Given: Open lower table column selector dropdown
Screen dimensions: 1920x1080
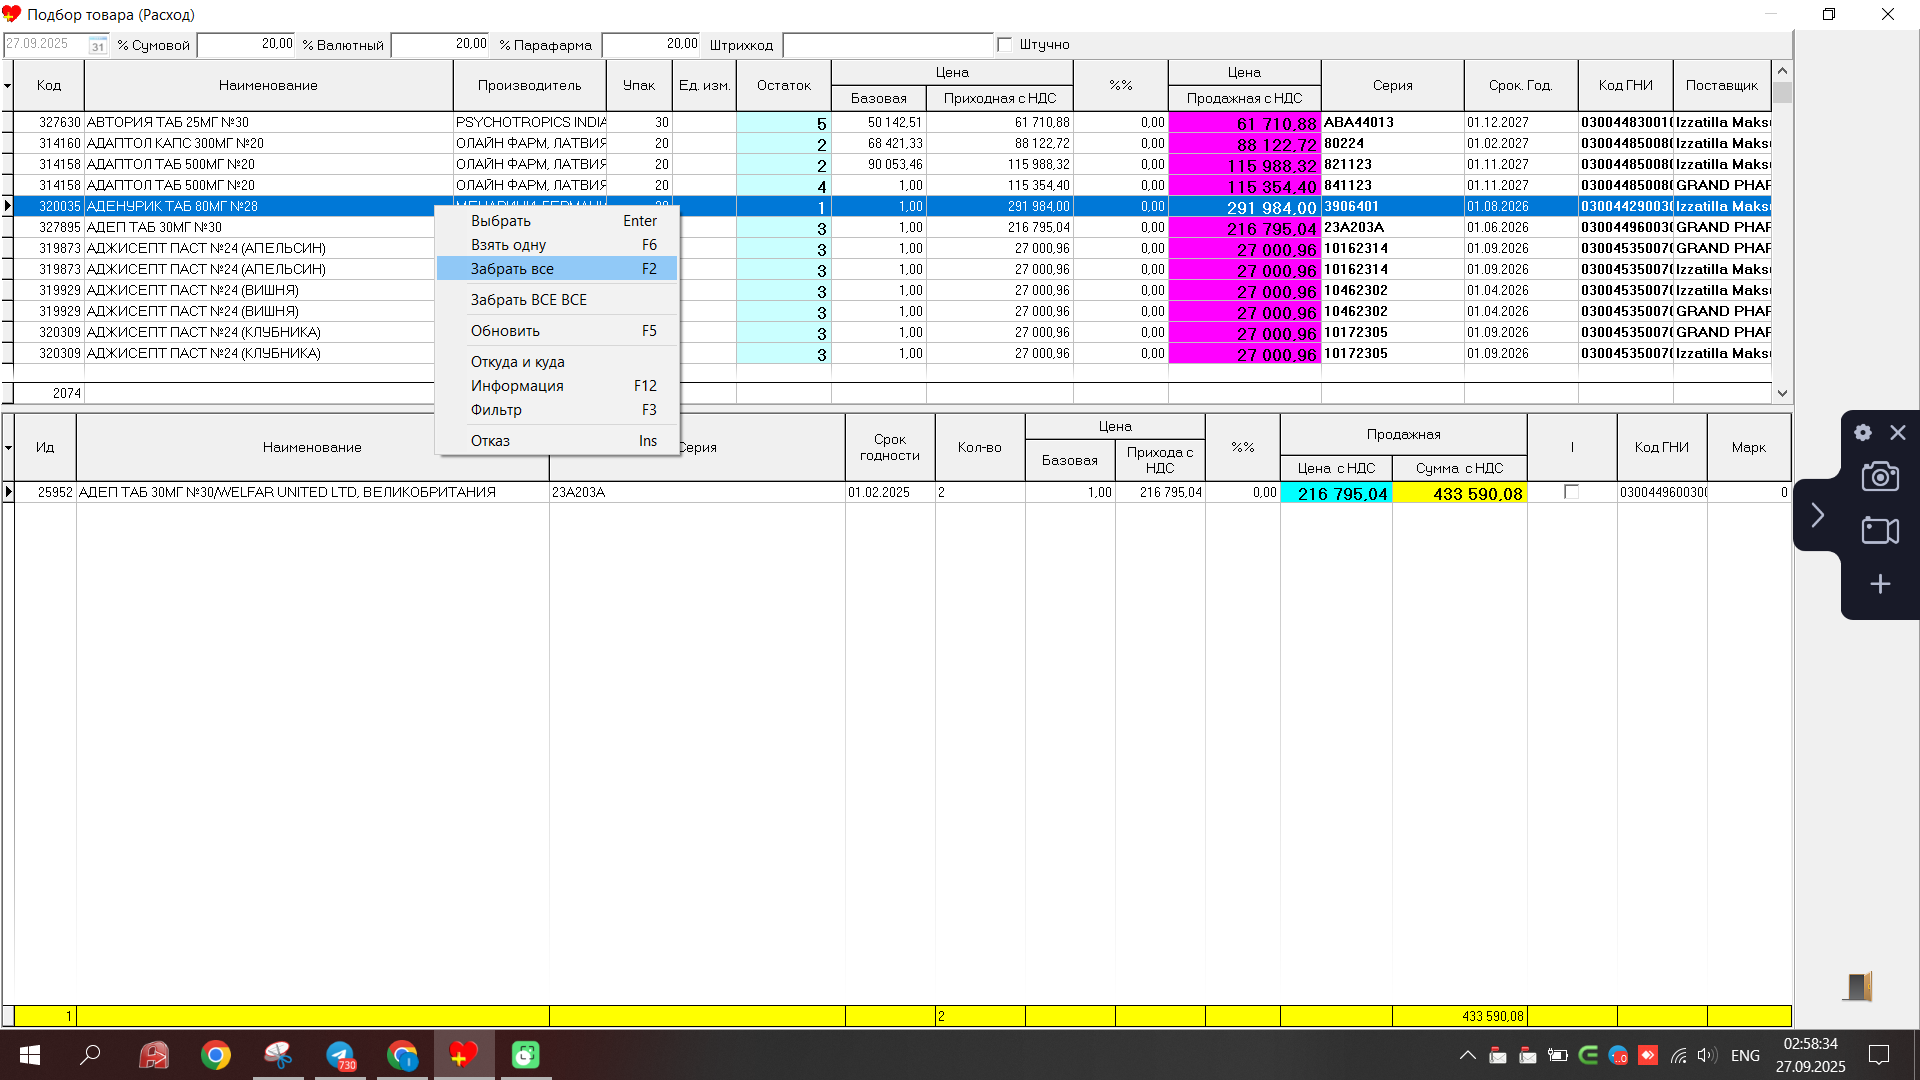Looking at the screenshot, I should [8, 447].
